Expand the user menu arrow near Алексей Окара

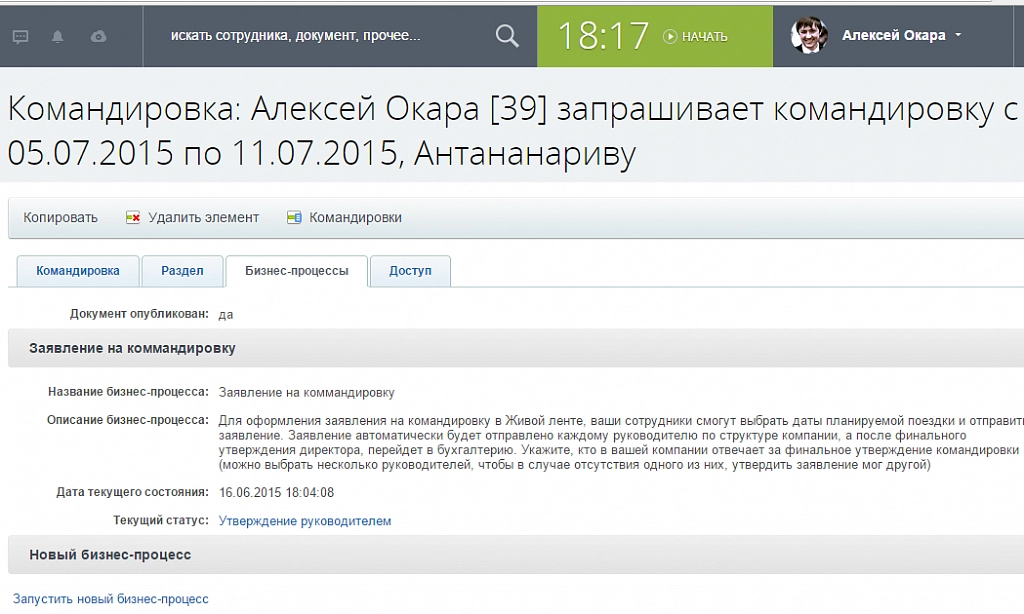coord(960,36)
